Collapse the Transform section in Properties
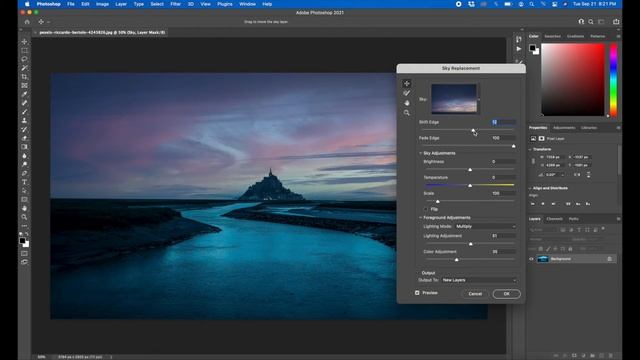The image size is (640, 360). [x=530, y=149]
